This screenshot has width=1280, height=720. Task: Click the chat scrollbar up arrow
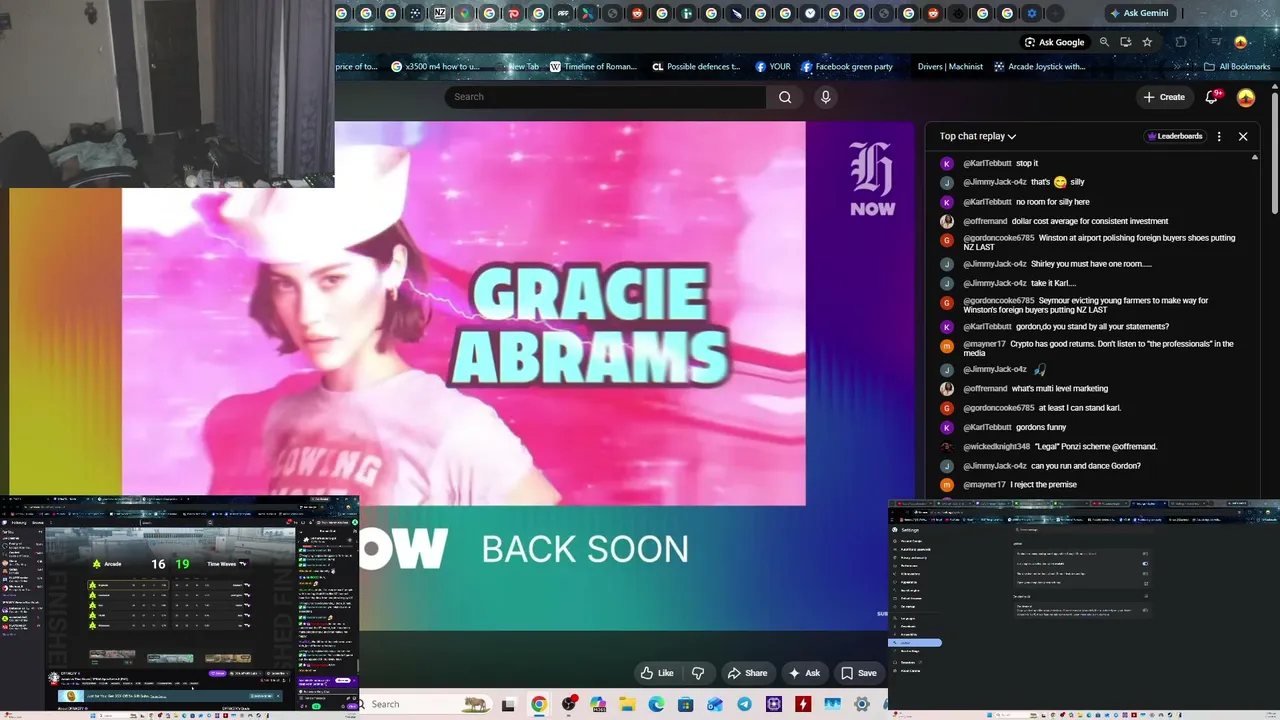[x=1255, y=157]
